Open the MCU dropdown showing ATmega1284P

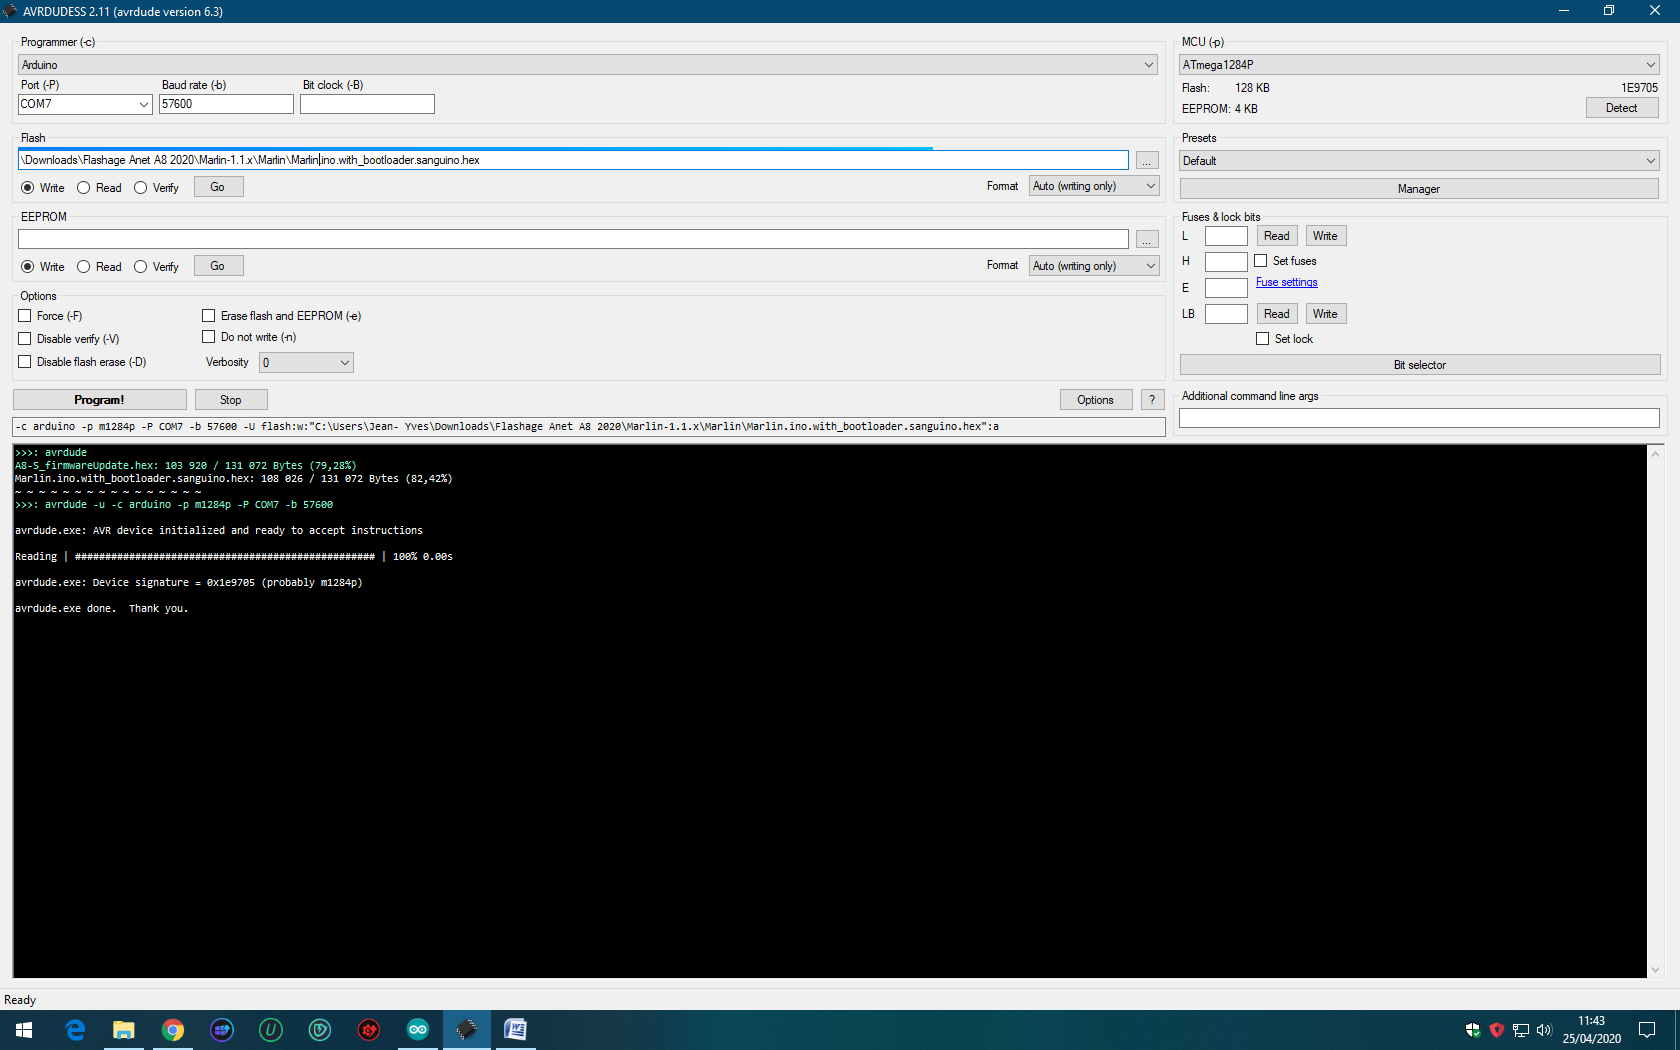pyautogui.click(x=1419, y=65)
